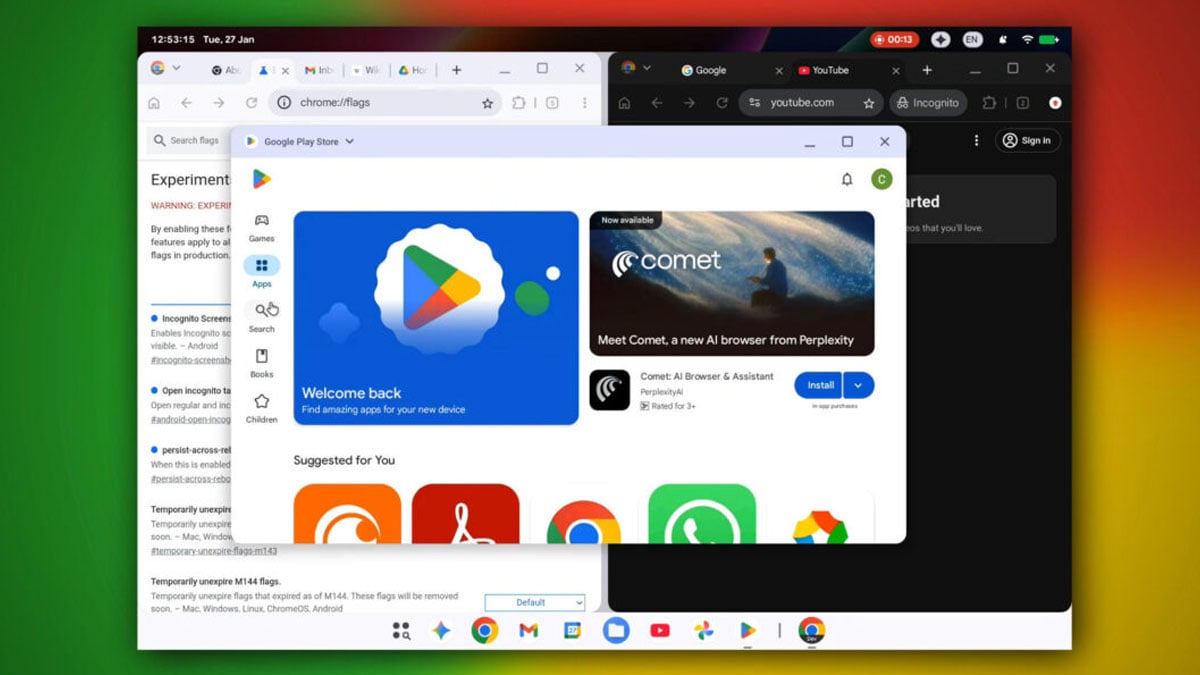Open Google Photos from the shelf
1200x675 pixels.
703,630
